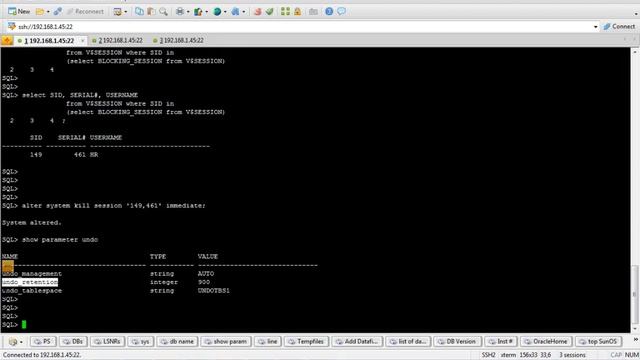Screen dimensions: 640x360
Task: Click the SSH2 status bar entry
Action: tap(488, 355)
